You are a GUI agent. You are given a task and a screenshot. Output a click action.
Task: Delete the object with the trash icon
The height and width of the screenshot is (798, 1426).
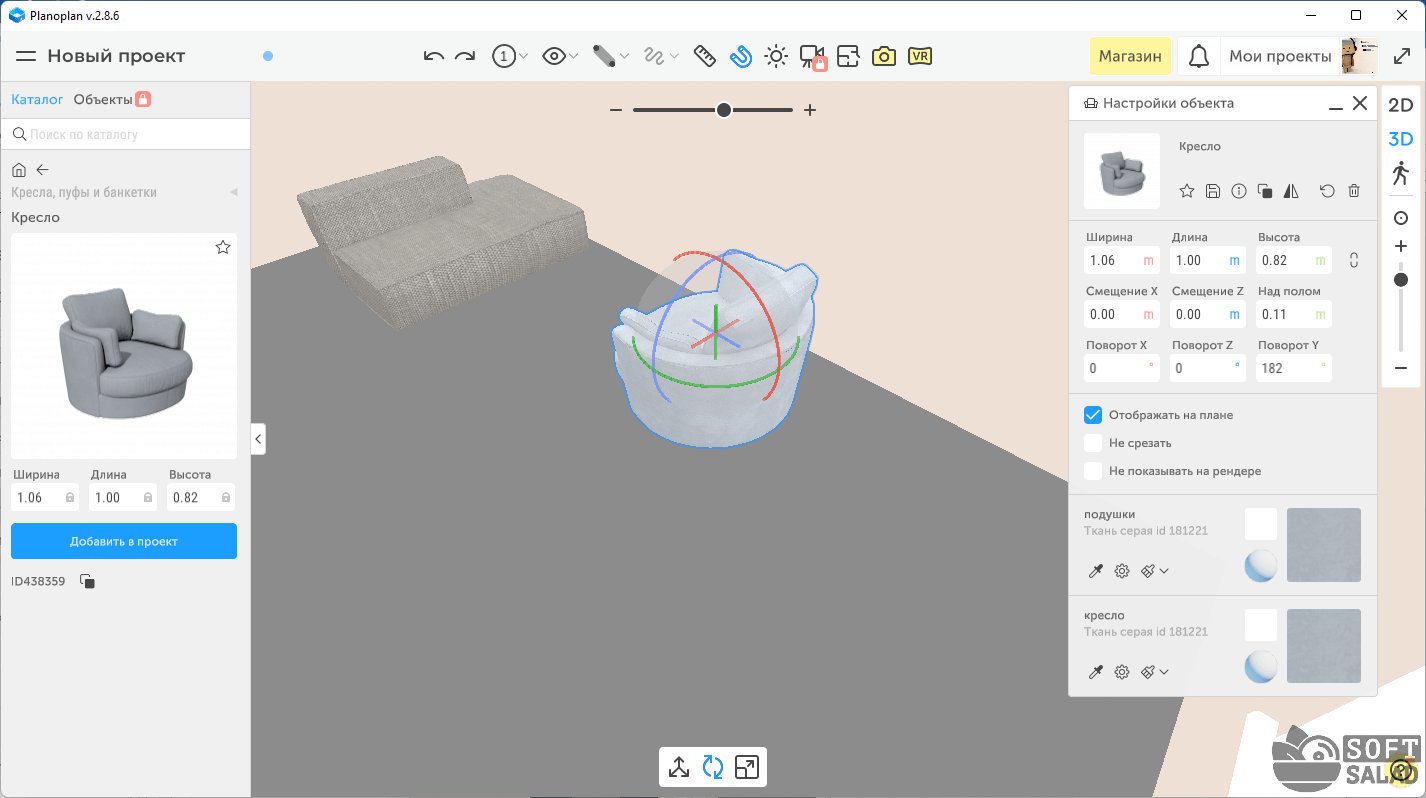coord(1354,191)
